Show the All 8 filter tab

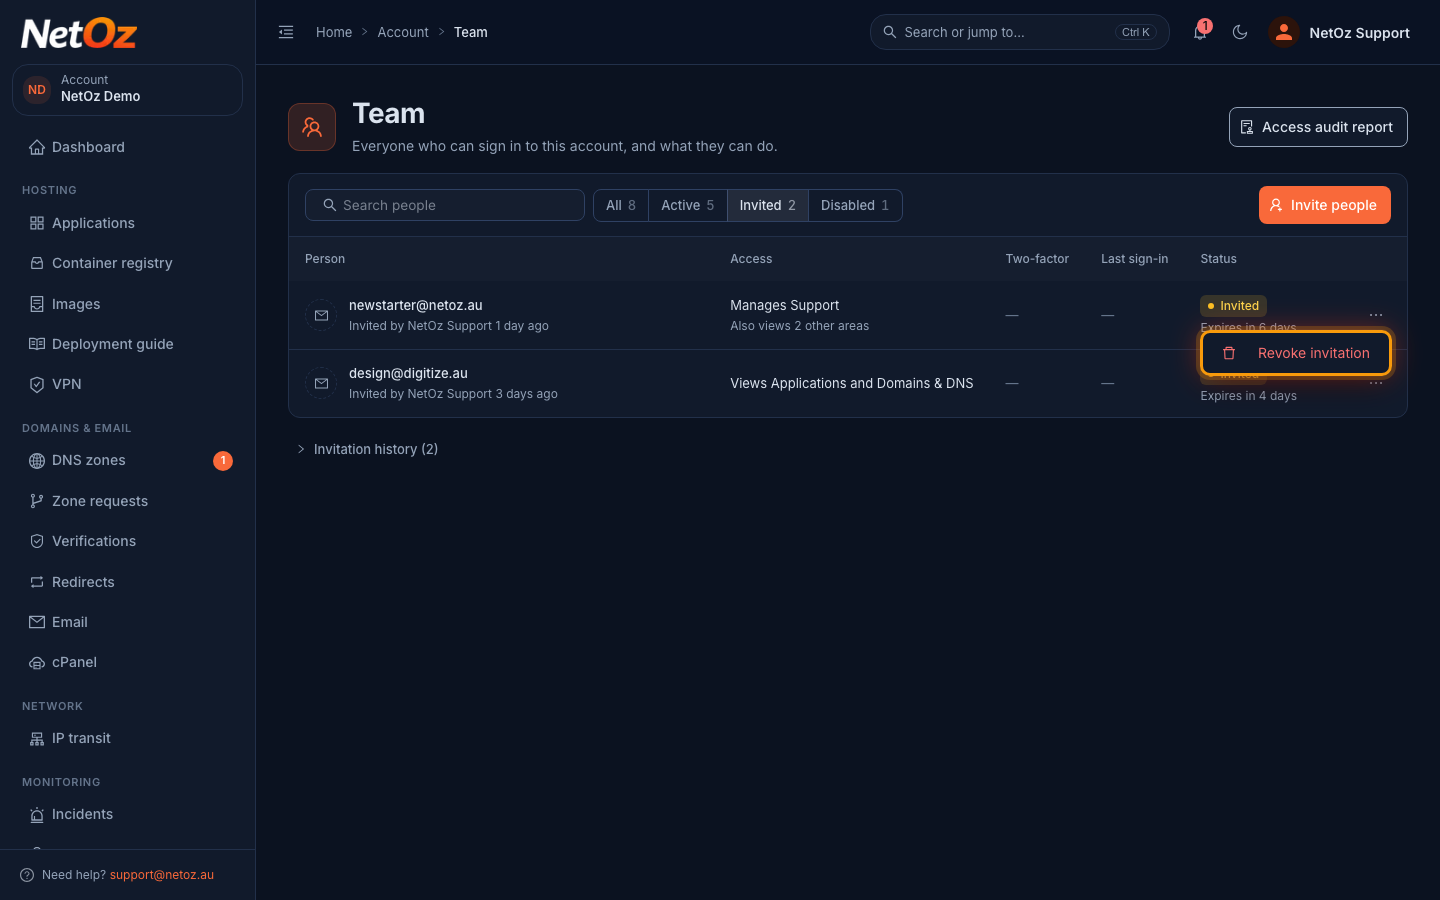tap(621, 205)
